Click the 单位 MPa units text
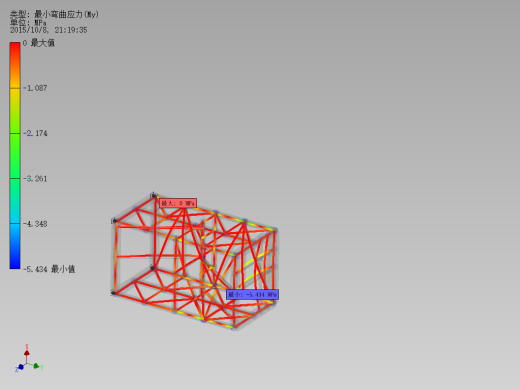Image resolution: width=520 pixels, height=390 pixels. 28,23
